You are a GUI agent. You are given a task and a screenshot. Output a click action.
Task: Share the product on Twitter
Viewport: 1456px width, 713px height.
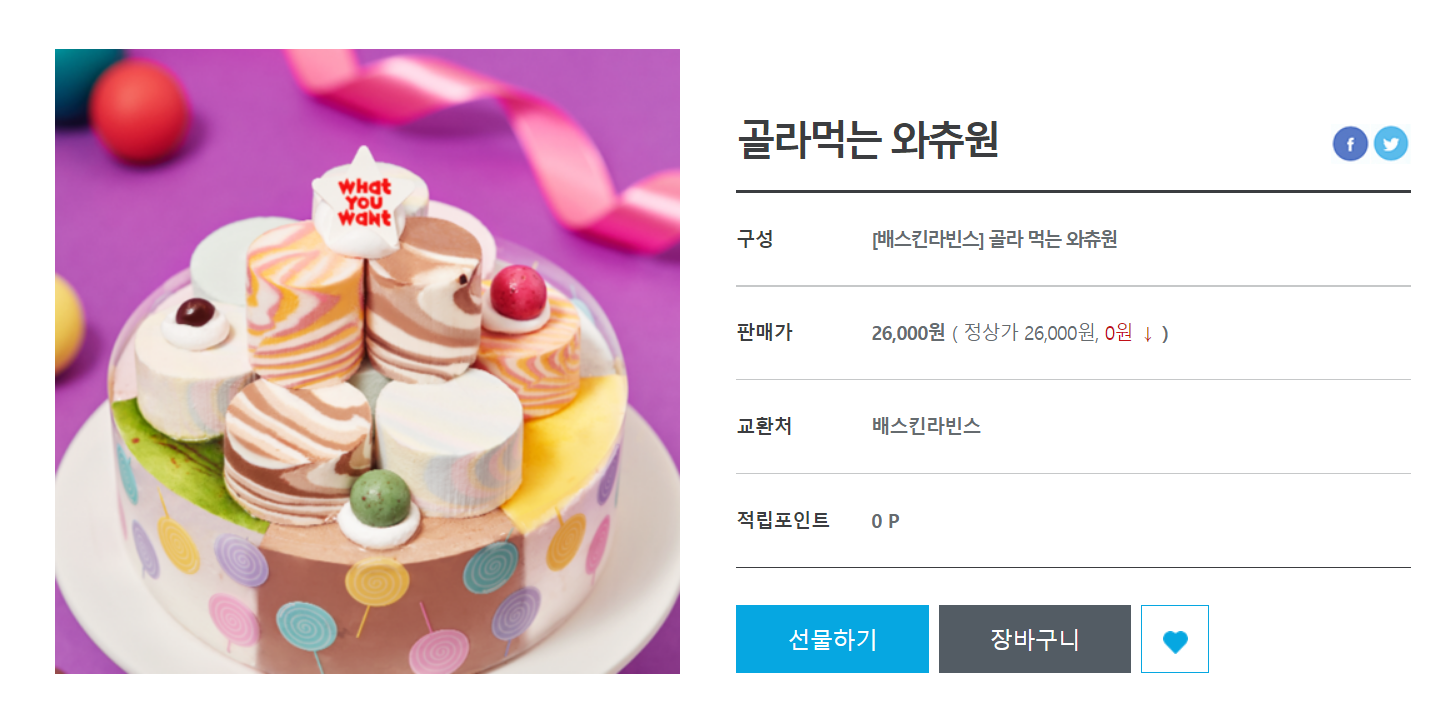(x=1390, y=144)
